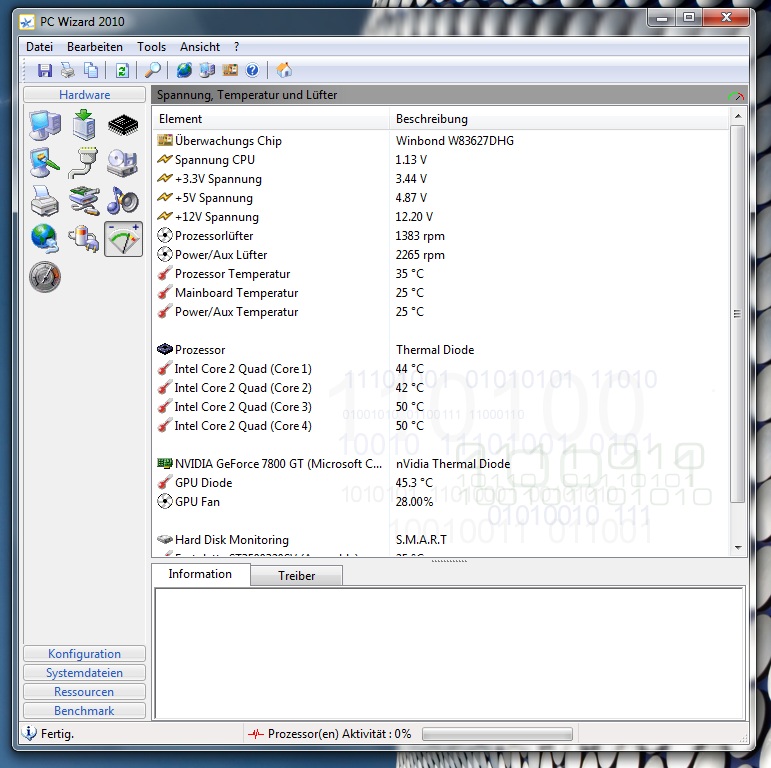The width and height of the screenshot is (771, 768).
Task: Select the +5V Spannung row
Action: coord(441,198)
